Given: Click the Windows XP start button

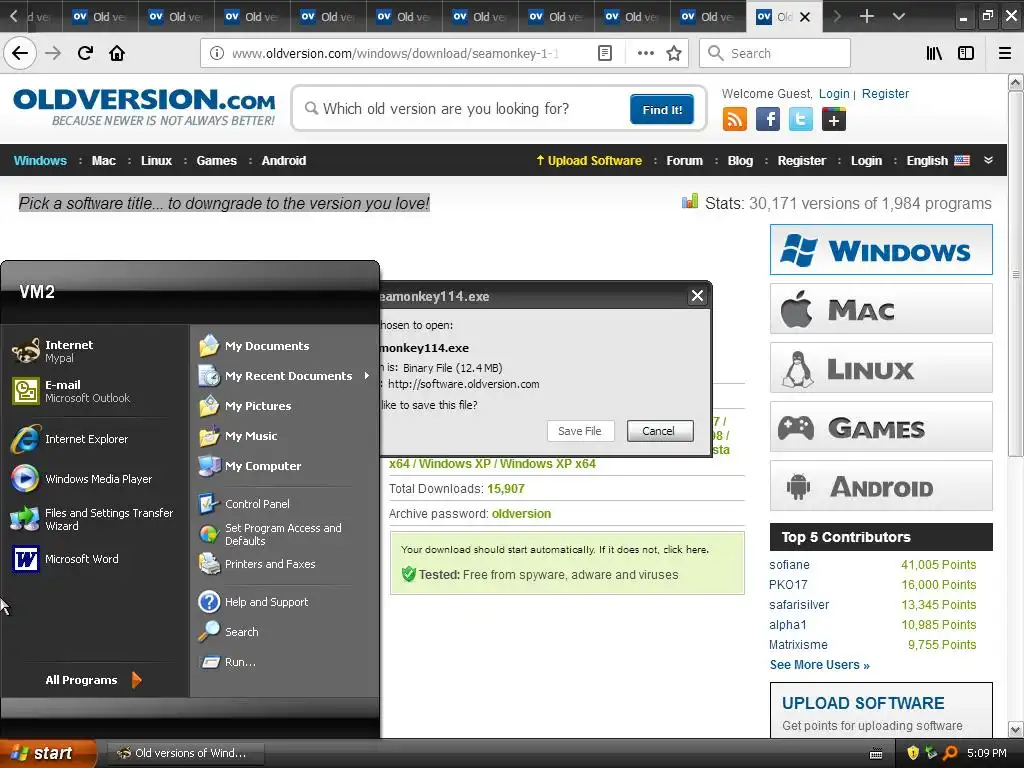Looking at the screenshot, I should [47, 753].
